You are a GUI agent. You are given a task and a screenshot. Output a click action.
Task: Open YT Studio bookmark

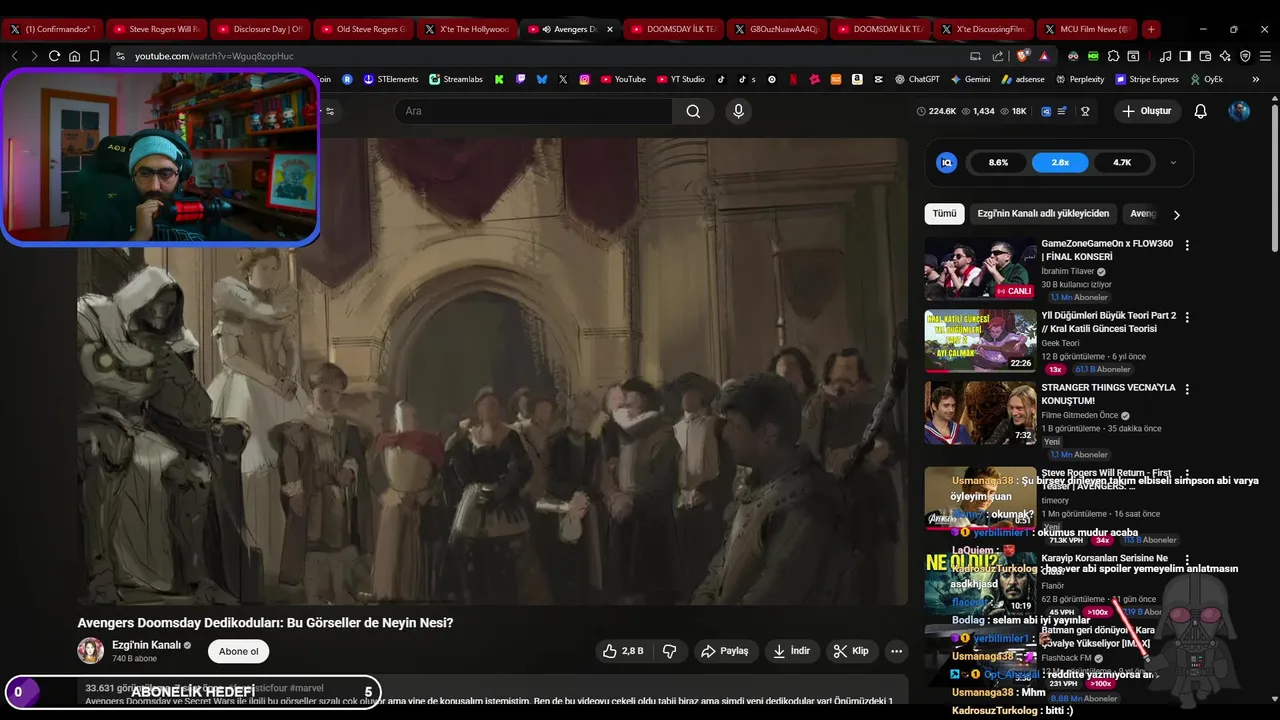680,79
